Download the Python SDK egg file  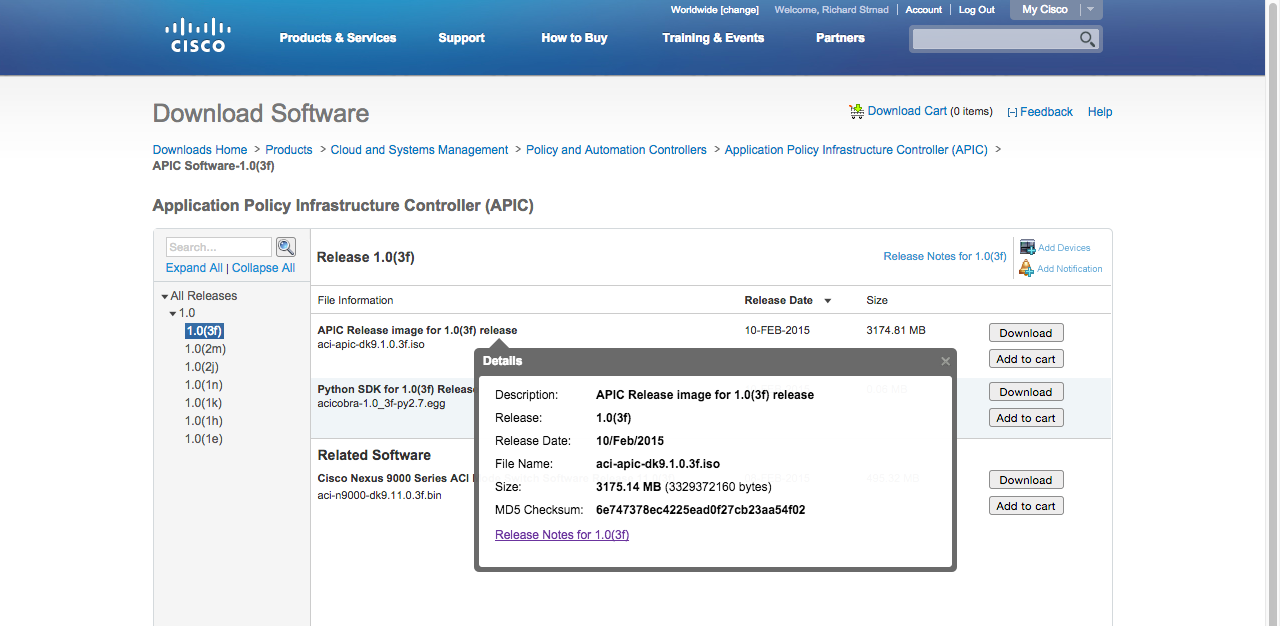(1026, 392)
